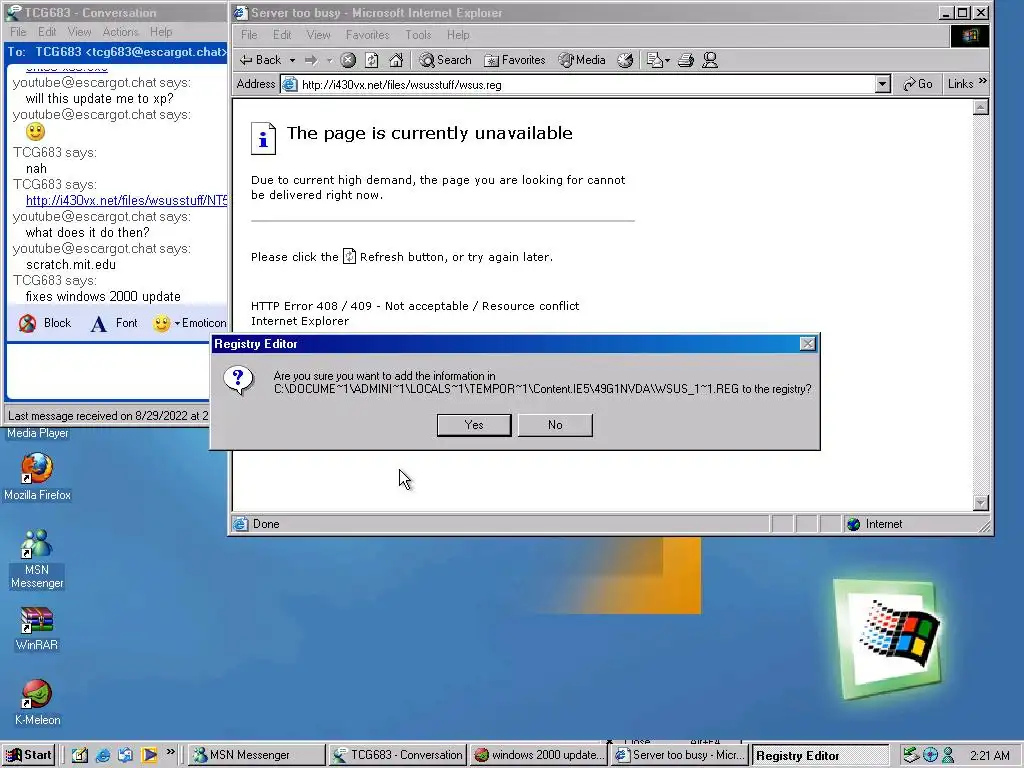Click the Forward arrow in IE toolbar
Viewport: 1024px width, 768px height.
[311, 60]
